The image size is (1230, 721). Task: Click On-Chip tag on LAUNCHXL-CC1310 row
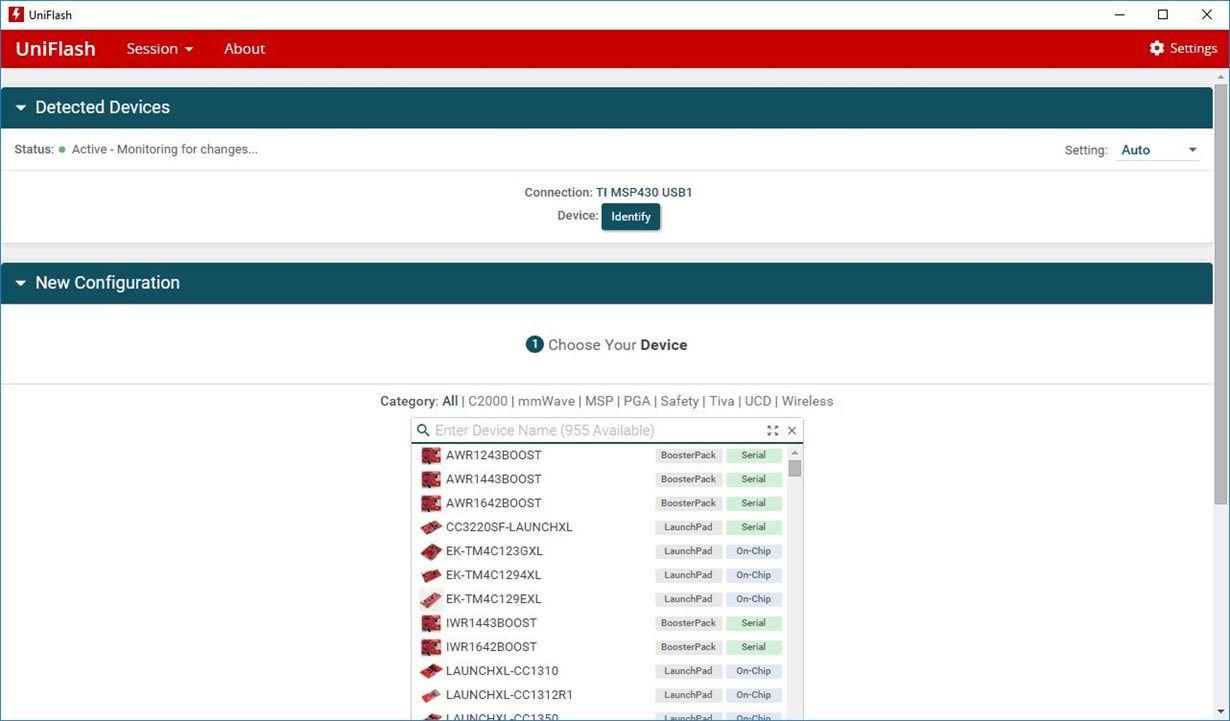pyautogui.click(x=754, y=671)
